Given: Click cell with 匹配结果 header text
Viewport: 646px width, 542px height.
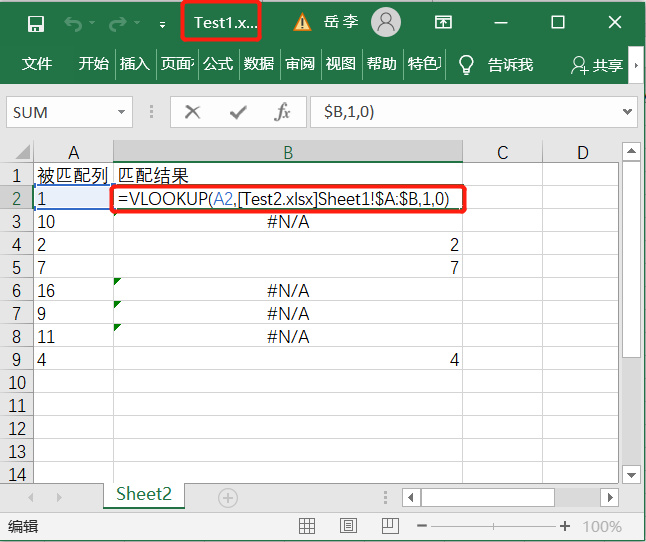Looking at the screenshot, I should pyautogui.click(x=288, y=176).
